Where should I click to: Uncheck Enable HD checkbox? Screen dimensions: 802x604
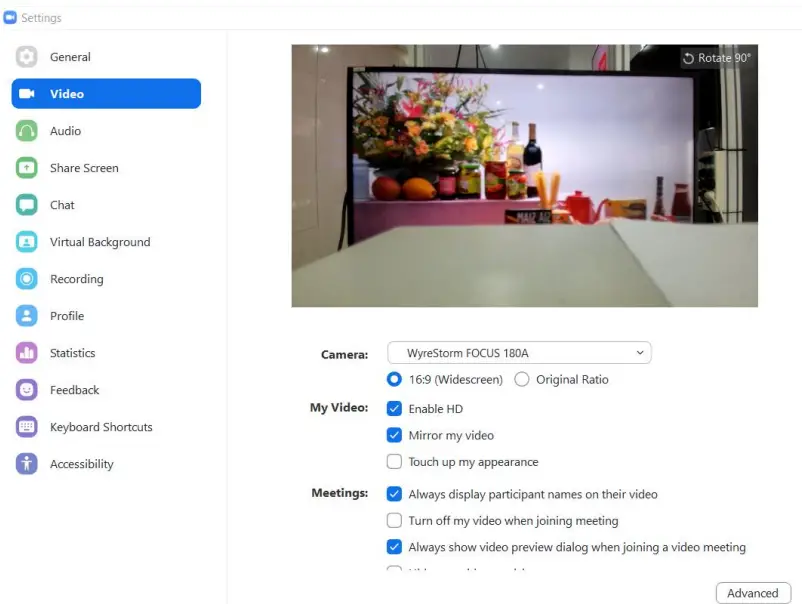[x=394, y=409]
